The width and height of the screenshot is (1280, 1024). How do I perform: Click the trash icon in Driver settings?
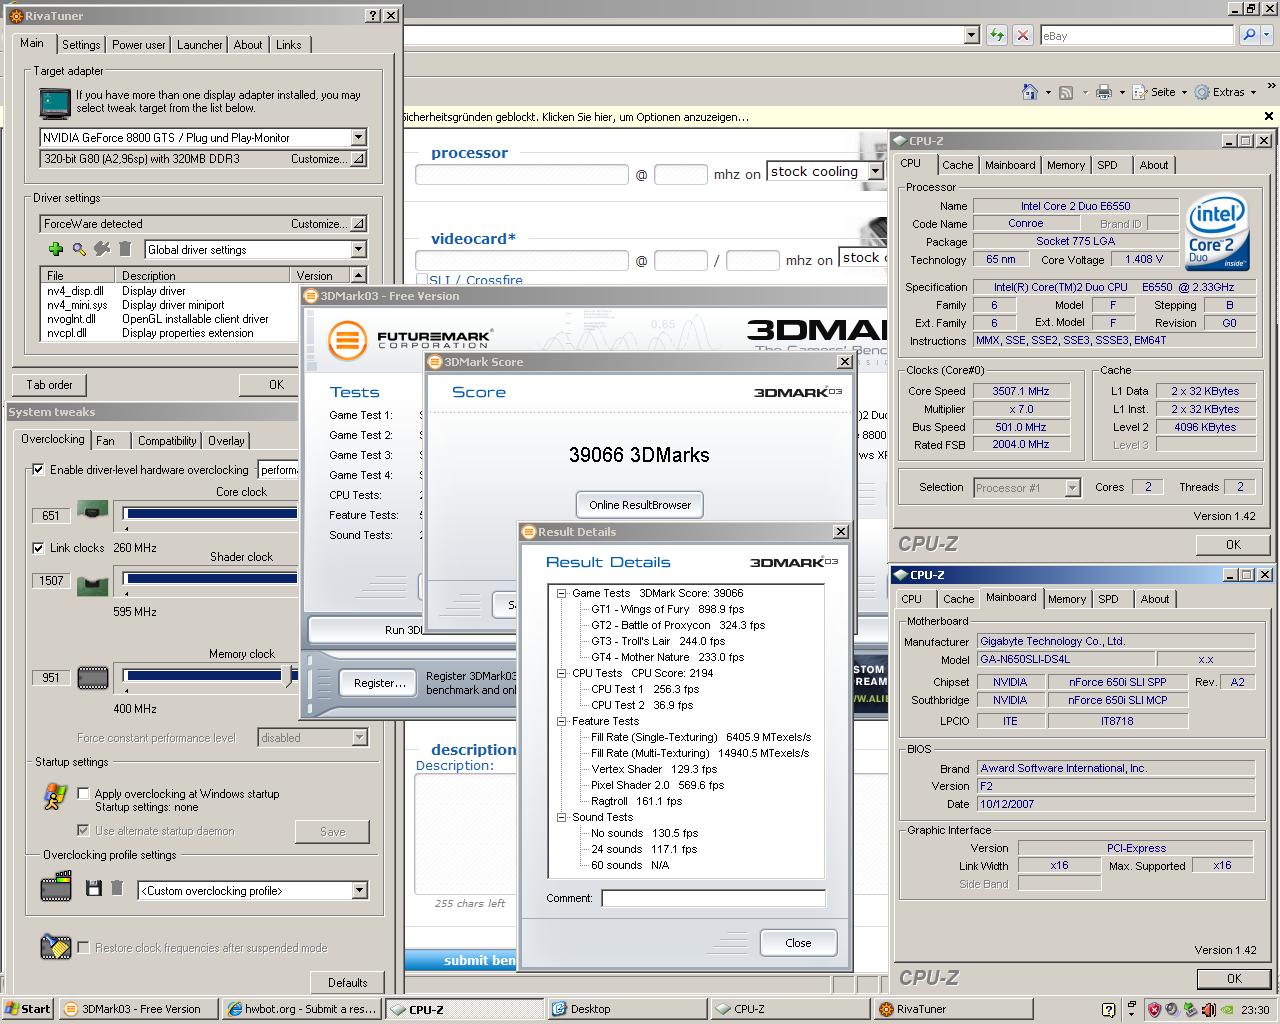tap(125, 249)
